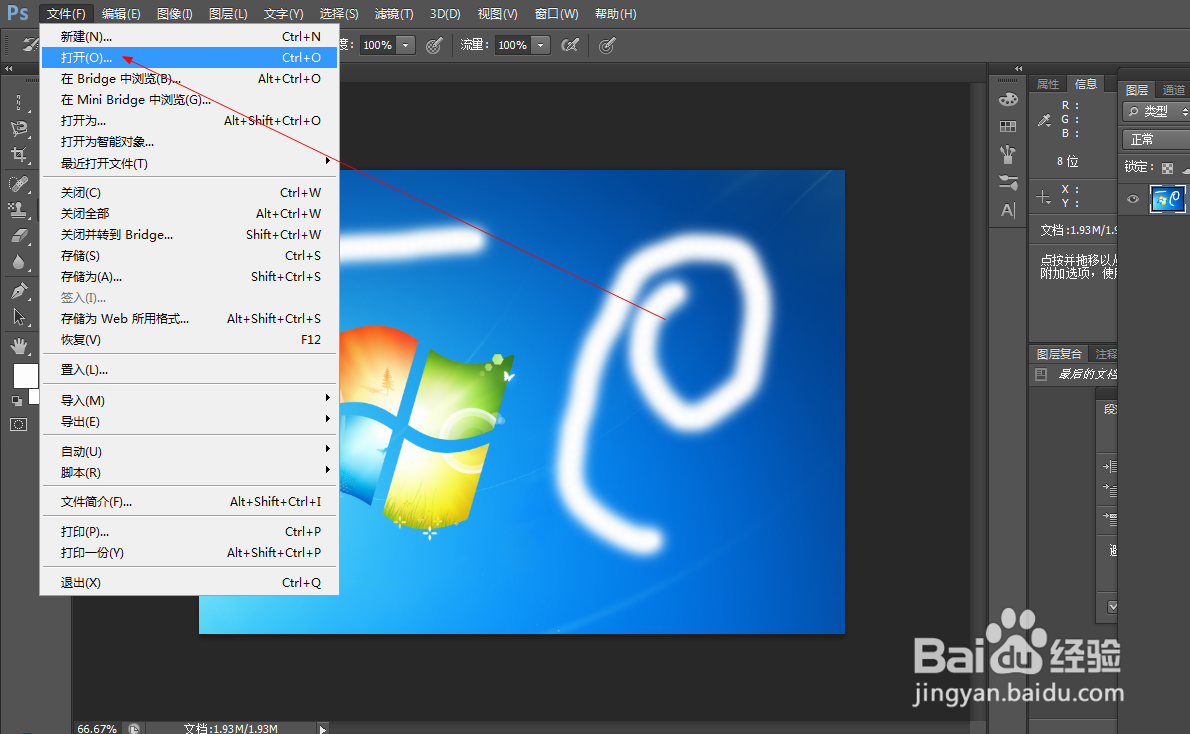This screenshot has width=1190, height=734.
Task: Switch to the 信息 tab
Action: [x=1086, y=83]
